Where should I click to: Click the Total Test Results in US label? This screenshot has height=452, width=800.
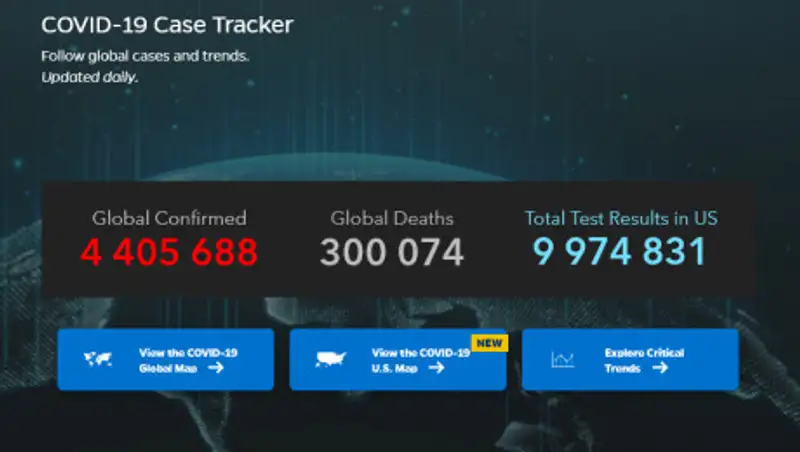click(622, 218)
